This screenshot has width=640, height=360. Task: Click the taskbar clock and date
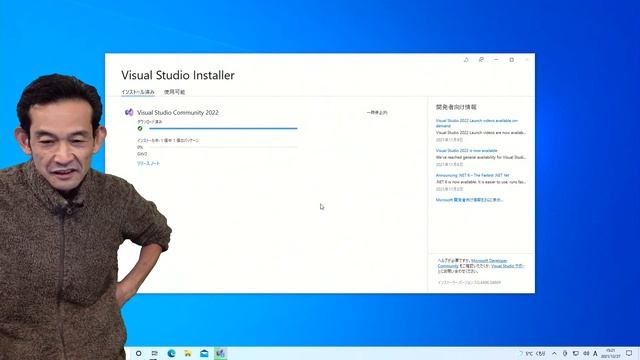pos(611,353)
